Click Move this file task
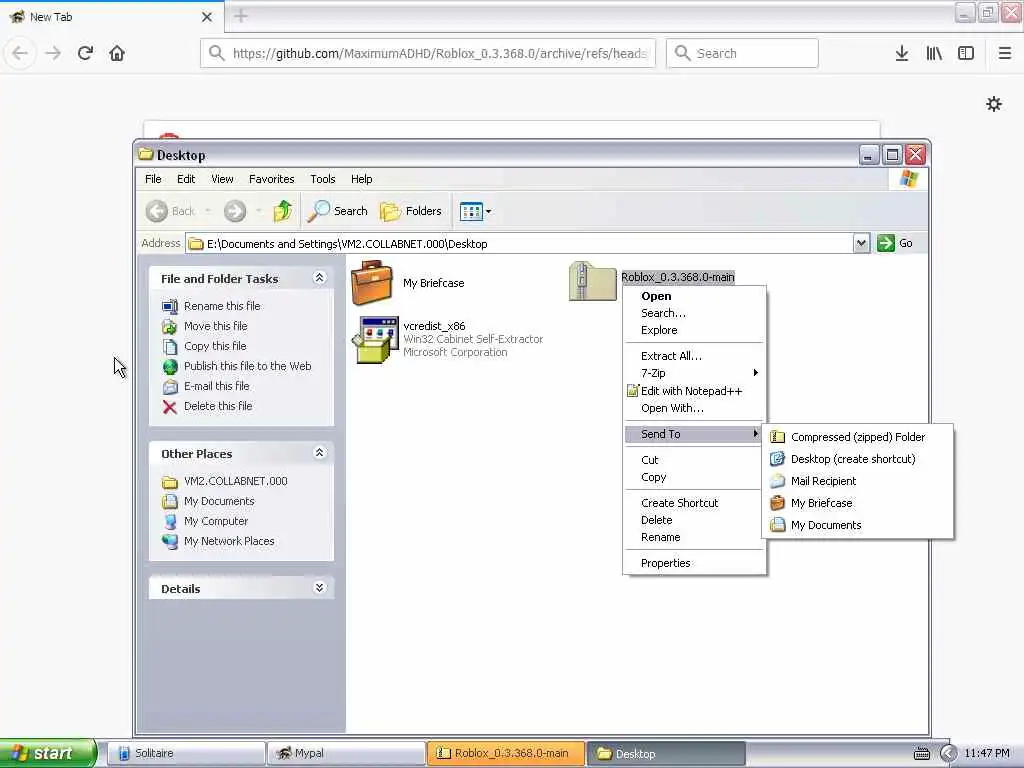The height and width of the screenshot is (768, 1024). [x=216, y=326]
